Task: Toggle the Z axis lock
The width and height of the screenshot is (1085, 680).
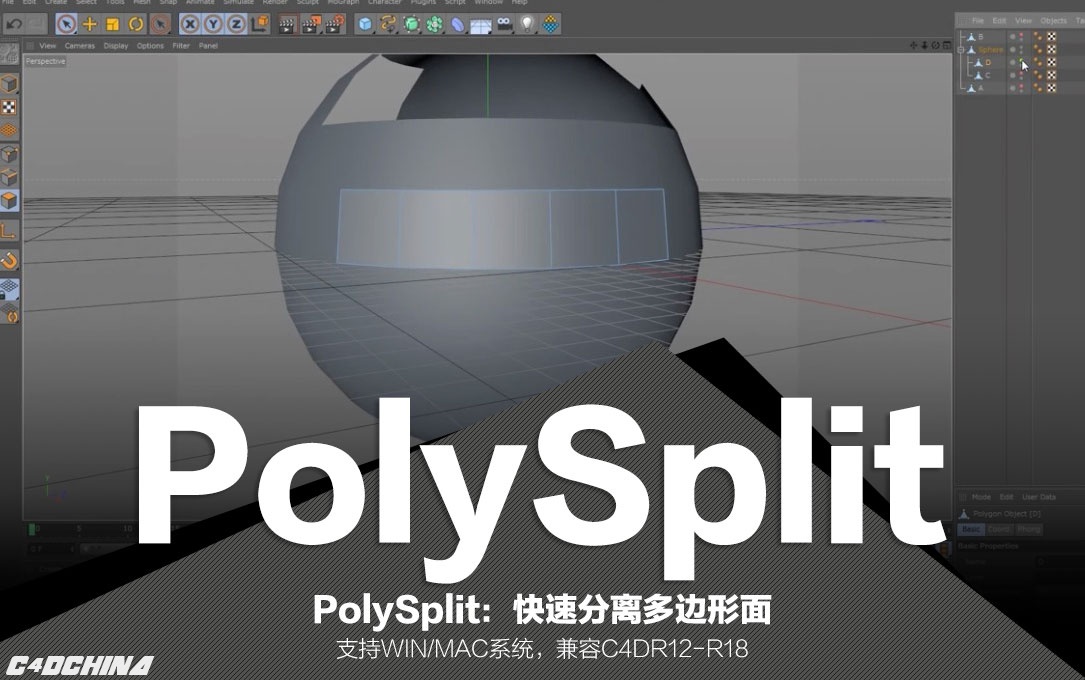Action: click(236, 24)
